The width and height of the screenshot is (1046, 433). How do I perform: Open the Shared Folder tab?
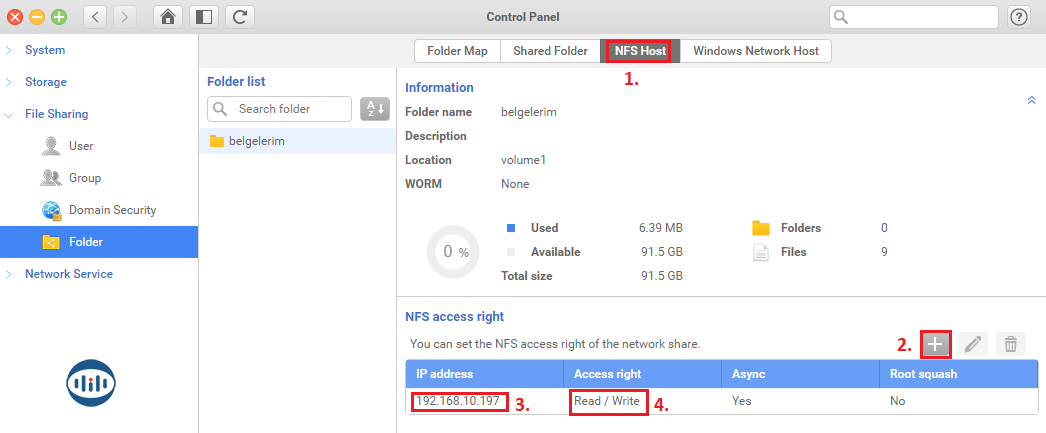[550, 51]
